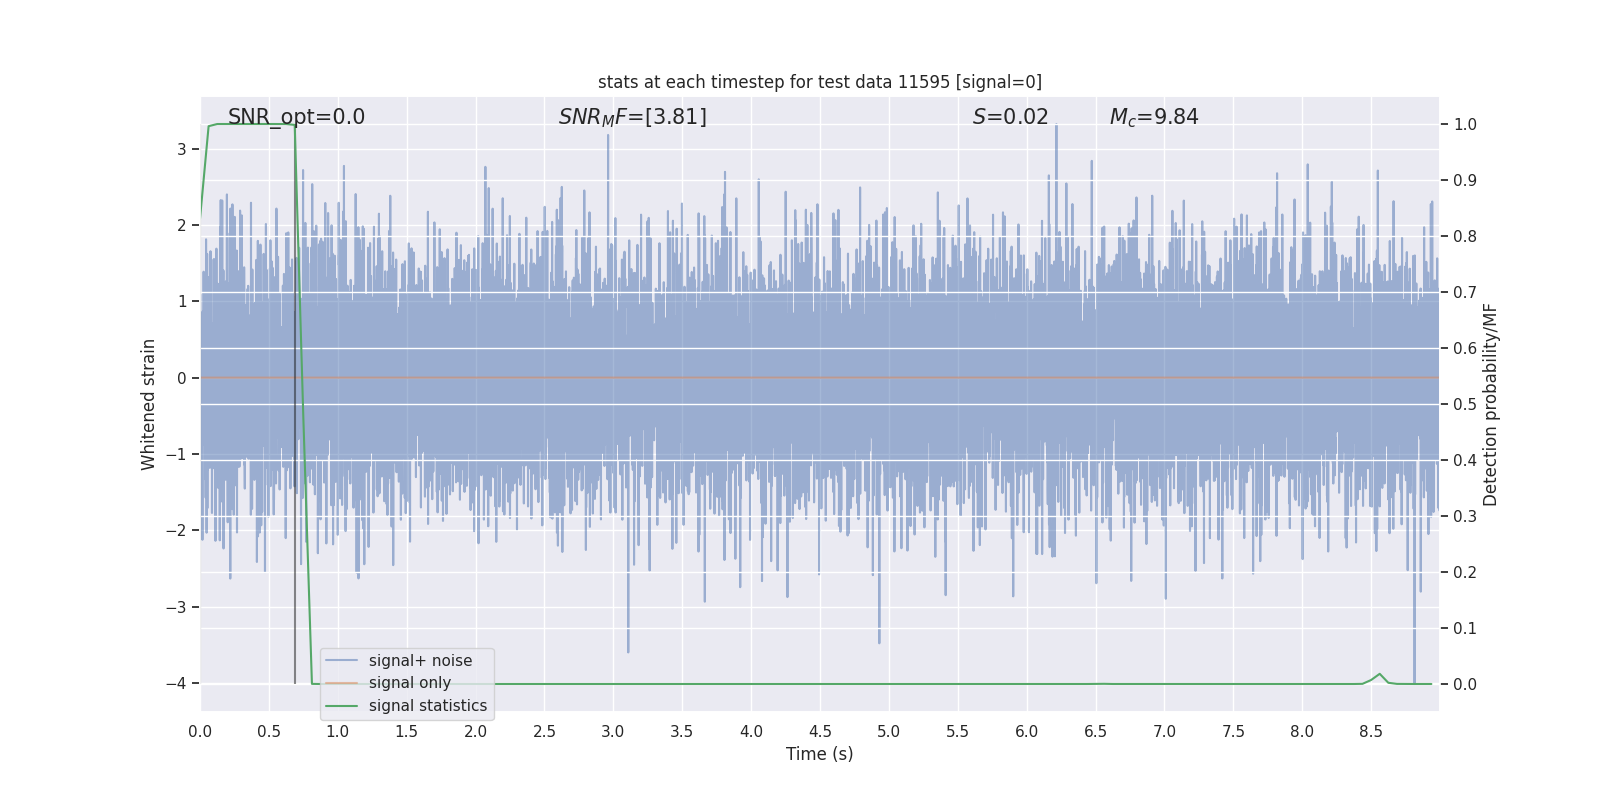Viewport: 1600px width, 800px height.
Task: Click the −4 tick on strain axis
Action: [x=175, y=684]
